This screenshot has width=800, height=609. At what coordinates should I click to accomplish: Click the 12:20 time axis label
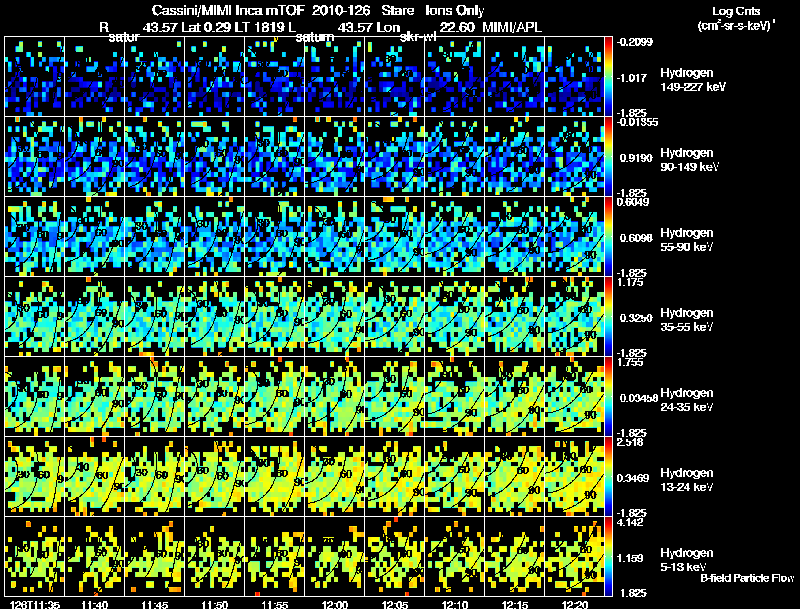[x=574, y=604]
